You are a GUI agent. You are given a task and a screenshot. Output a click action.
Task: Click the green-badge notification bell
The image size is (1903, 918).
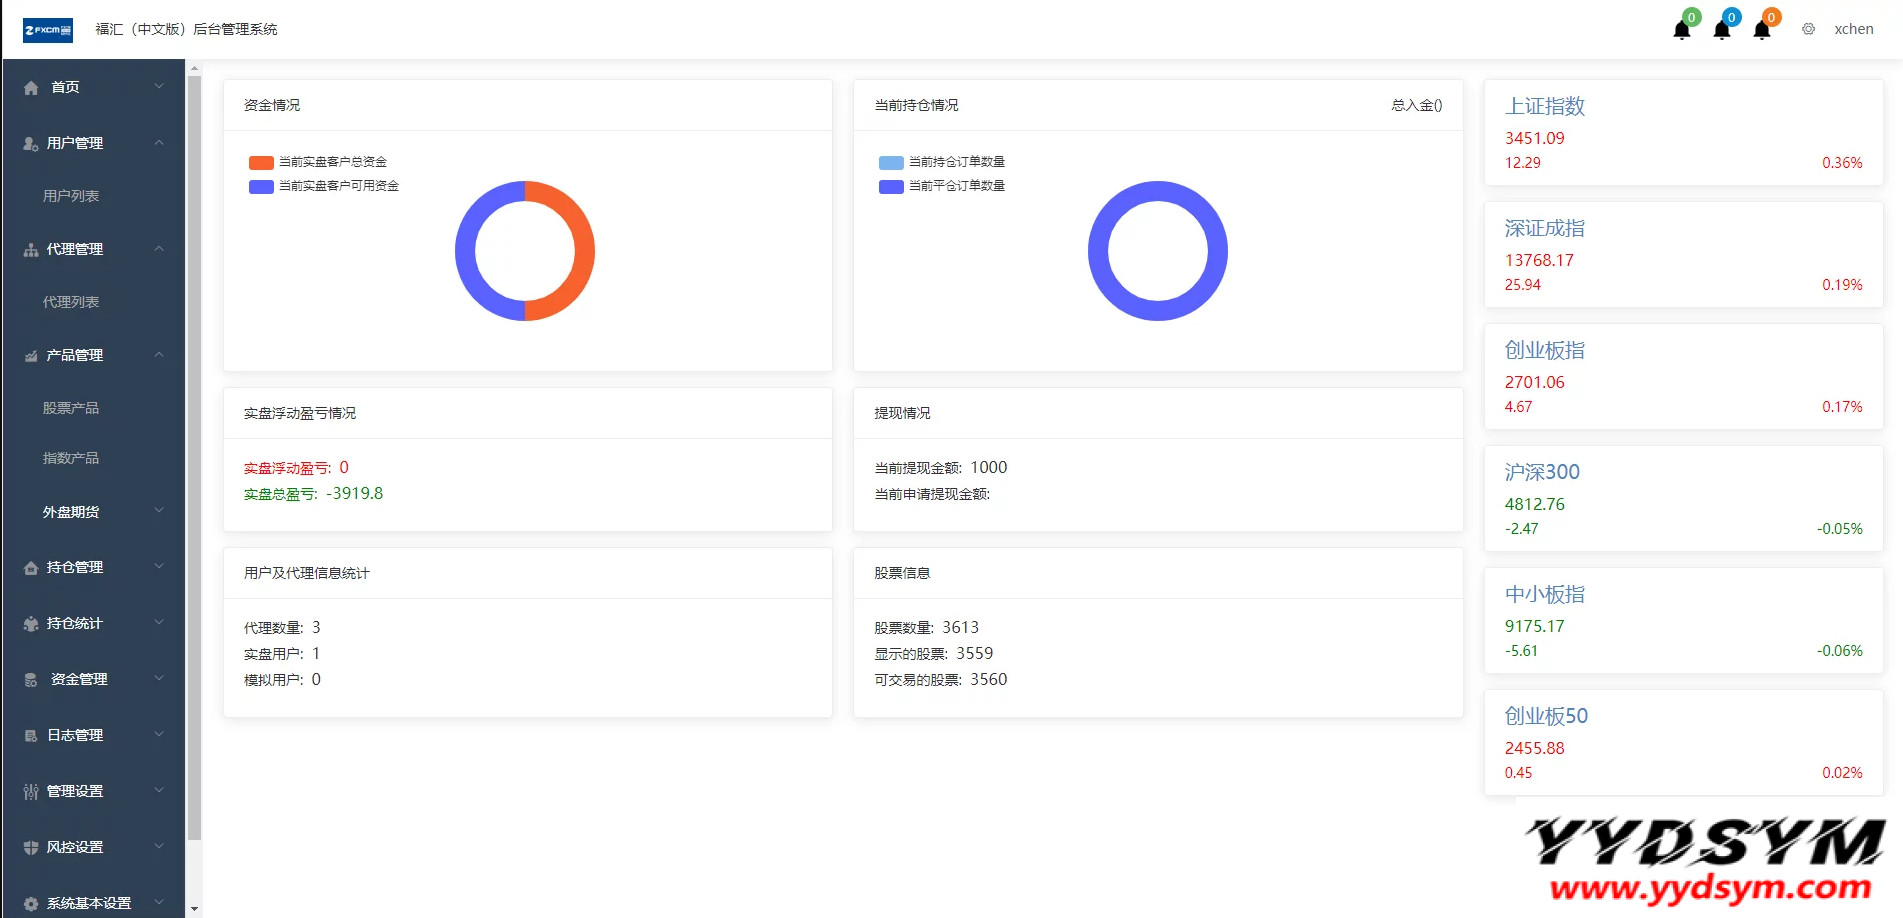1682,29
